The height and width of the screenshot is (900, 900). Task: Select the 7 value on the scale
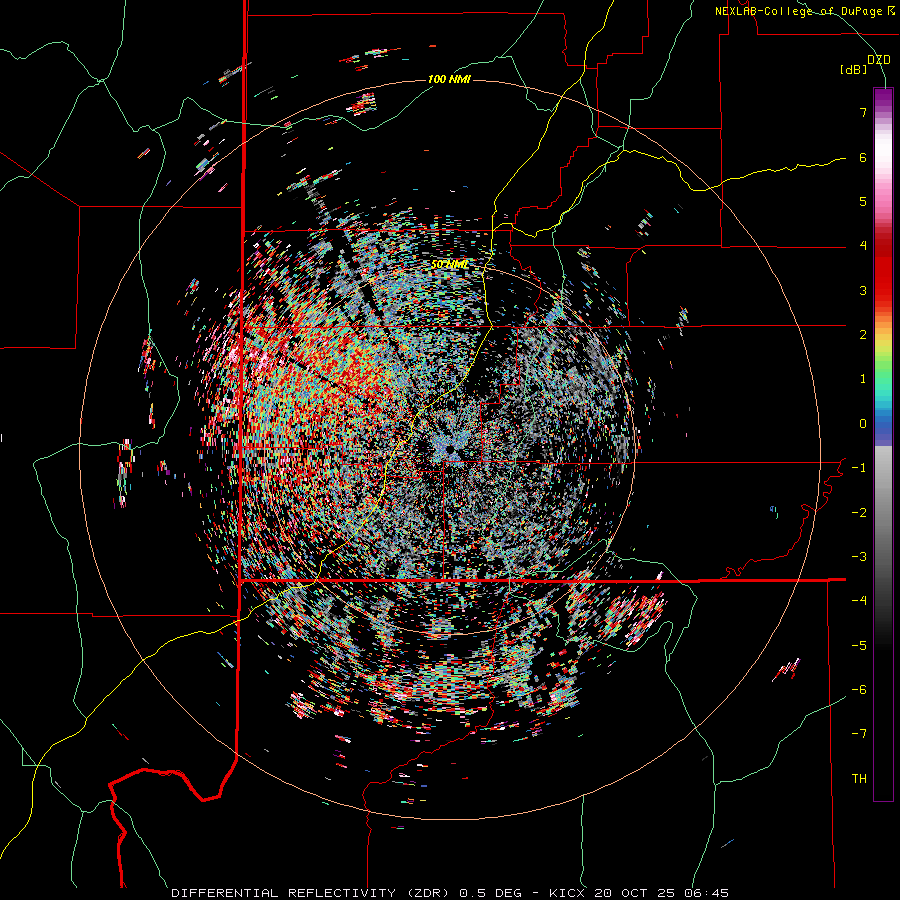click(863, 112)
